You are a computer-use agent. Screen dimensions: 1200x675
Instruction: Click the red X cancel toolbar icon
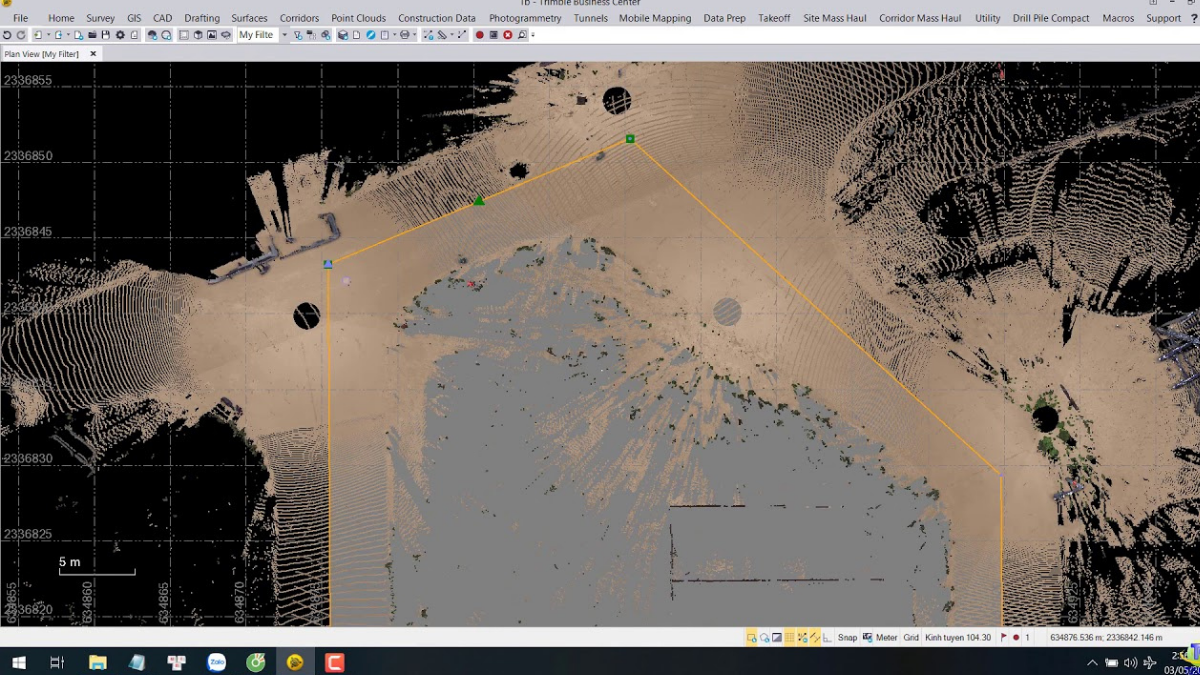click(x=507, y=35)
